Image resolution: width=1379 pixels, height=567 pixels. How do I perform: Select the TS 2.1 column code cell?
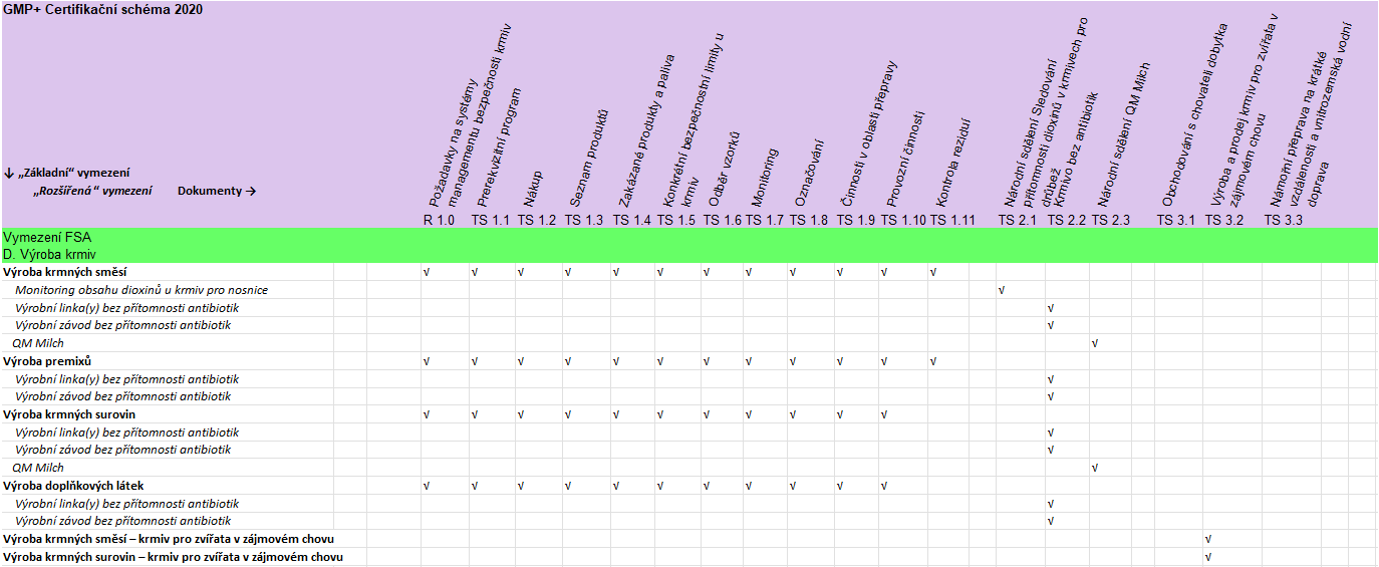coord(1021,219)
